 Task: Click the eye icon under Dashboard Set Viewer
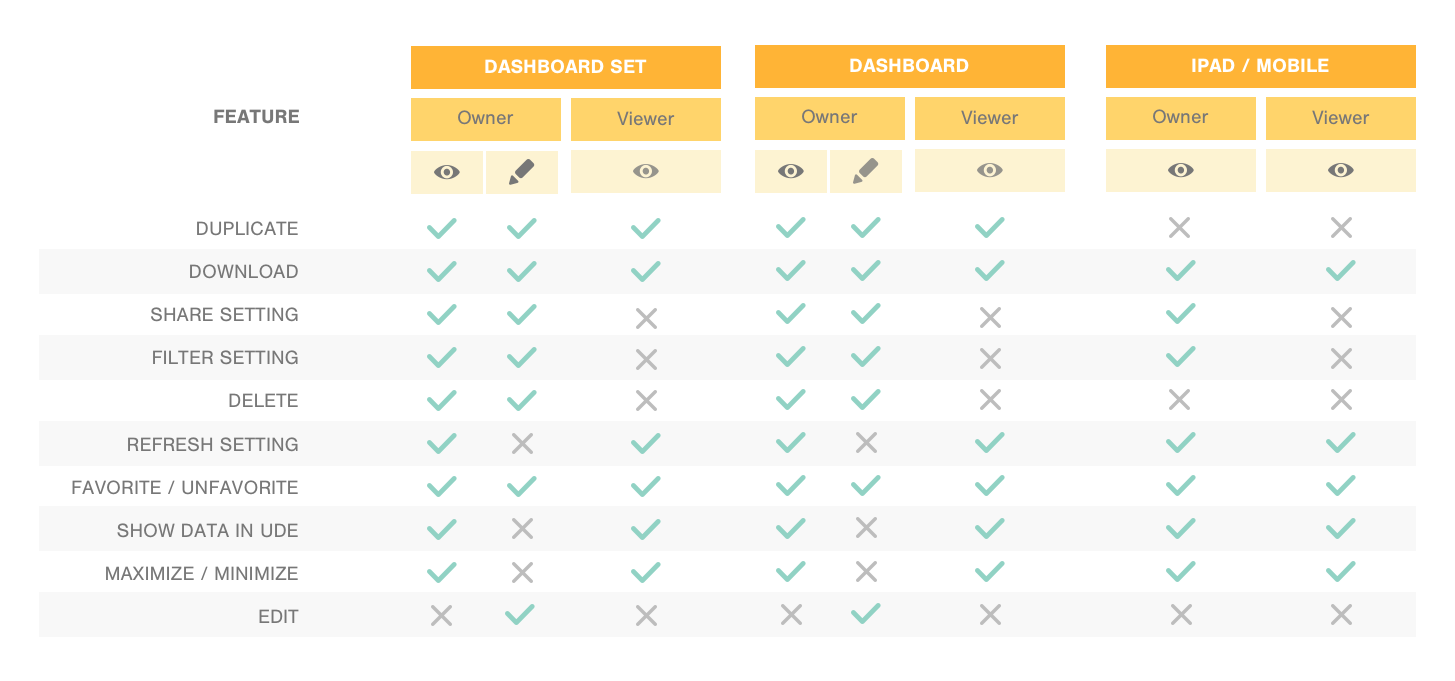coord(646,172)
